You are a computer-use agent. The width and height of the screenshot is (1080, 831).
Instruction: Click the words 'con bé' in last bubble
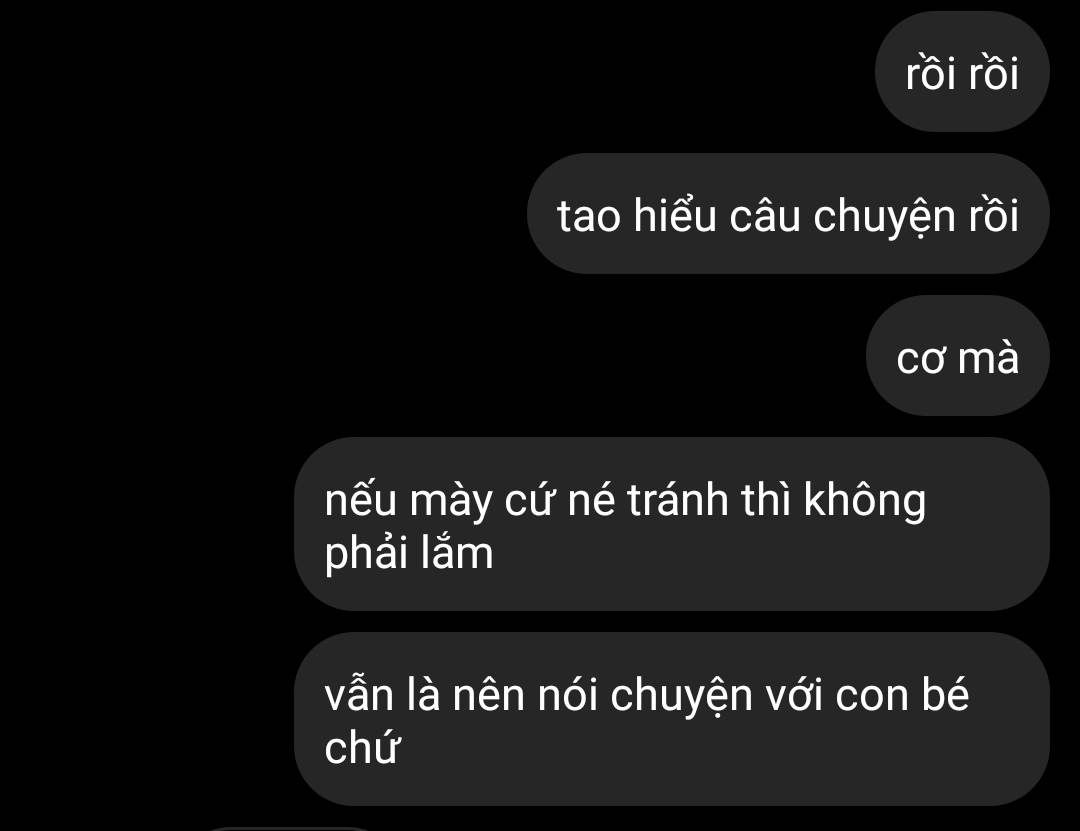click(x=902, y=695)
